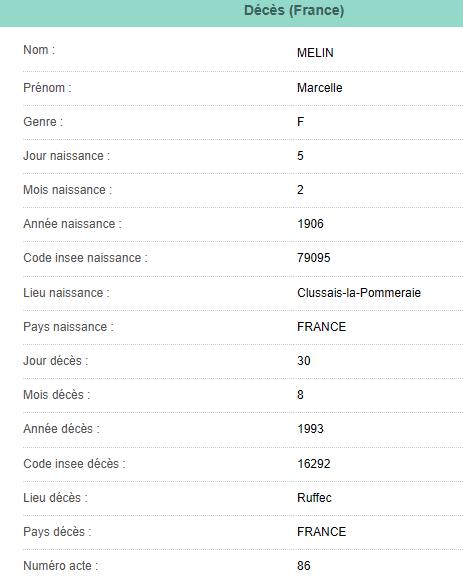
Task: Click birthplace Clussais-la-Pommeraie
Action: click(x=359, y=293)
